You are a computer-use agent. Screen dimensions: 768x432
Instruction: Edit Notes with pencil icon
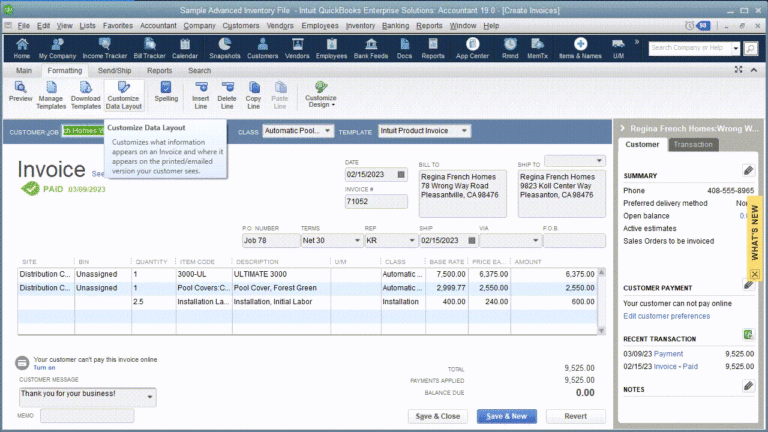[748, 386]
